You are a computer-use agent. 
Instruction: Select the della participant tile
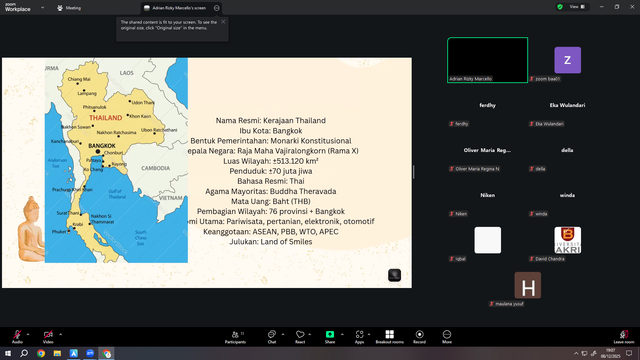click(567, 150)
